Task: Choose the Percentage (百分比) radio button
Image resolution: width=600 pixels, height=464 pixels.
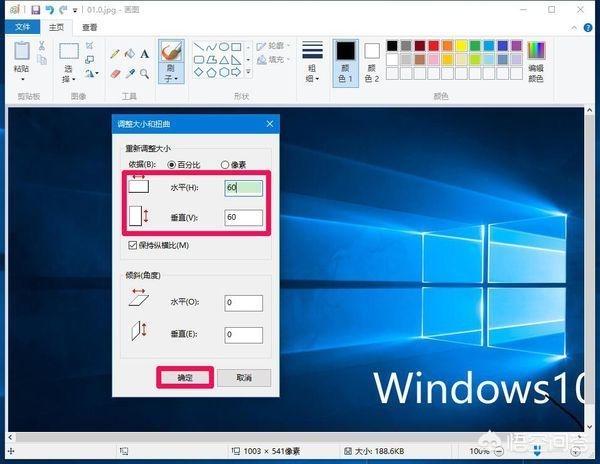Action: click(172, 164)
